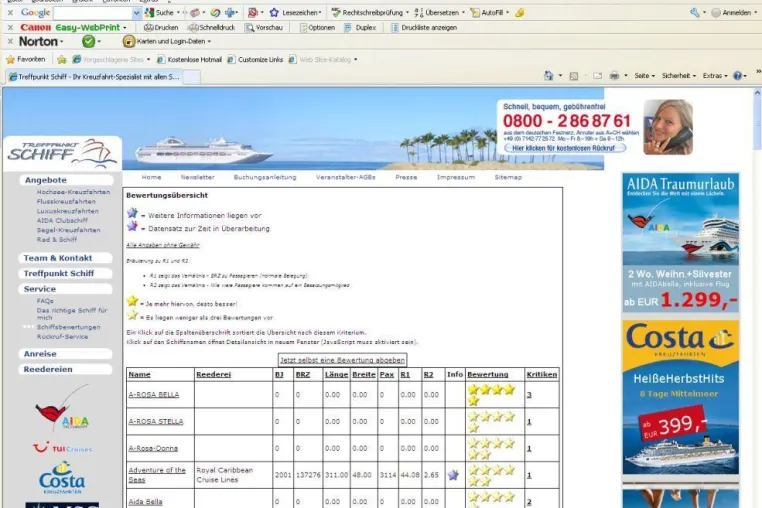The height and width of the screenshot is (508, 762).
Task: Open the Google search box history dropdown
Action: click(136, 13)
